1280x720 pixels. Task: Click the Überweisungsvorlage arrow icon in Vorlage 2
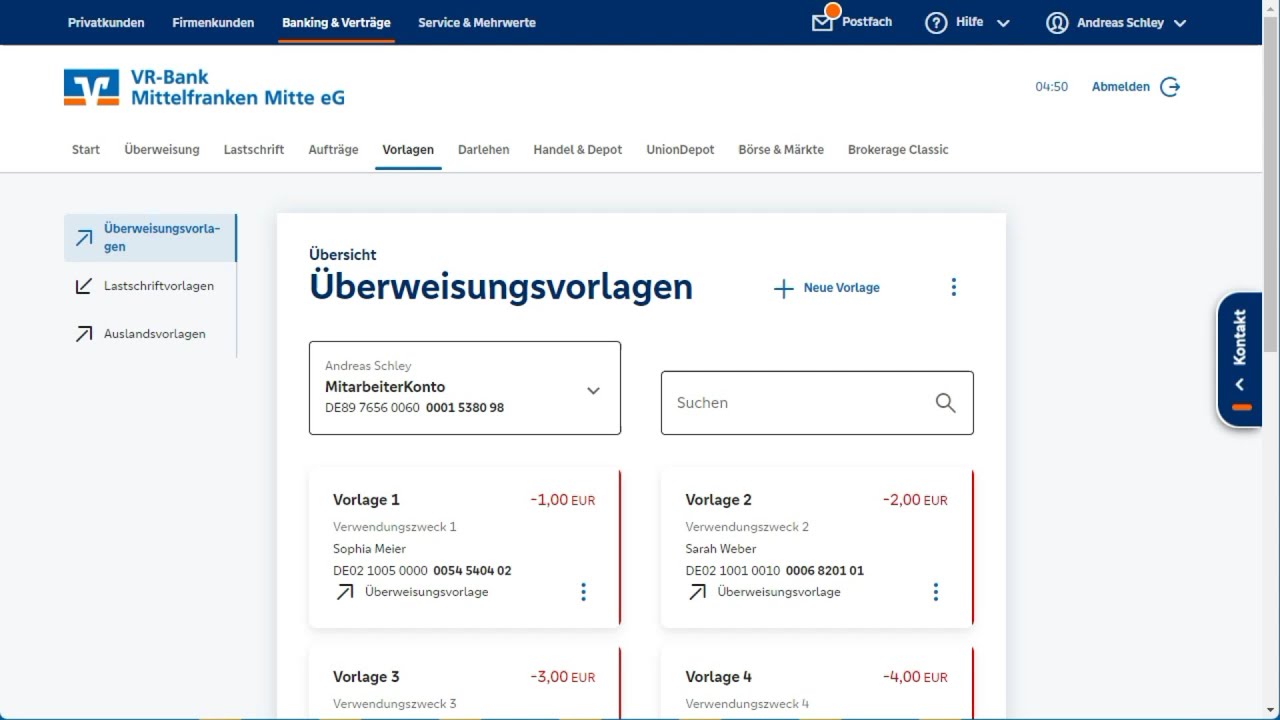coord(697,592)
